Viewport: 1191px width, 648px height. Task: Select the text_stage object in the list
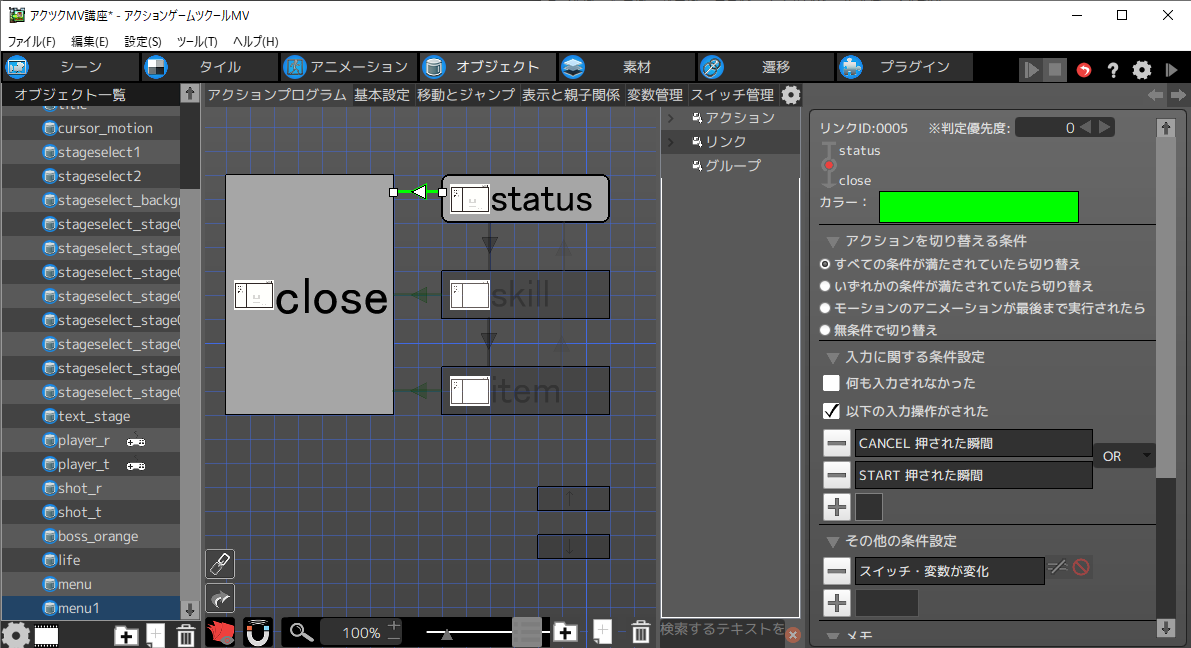[94, 416]
